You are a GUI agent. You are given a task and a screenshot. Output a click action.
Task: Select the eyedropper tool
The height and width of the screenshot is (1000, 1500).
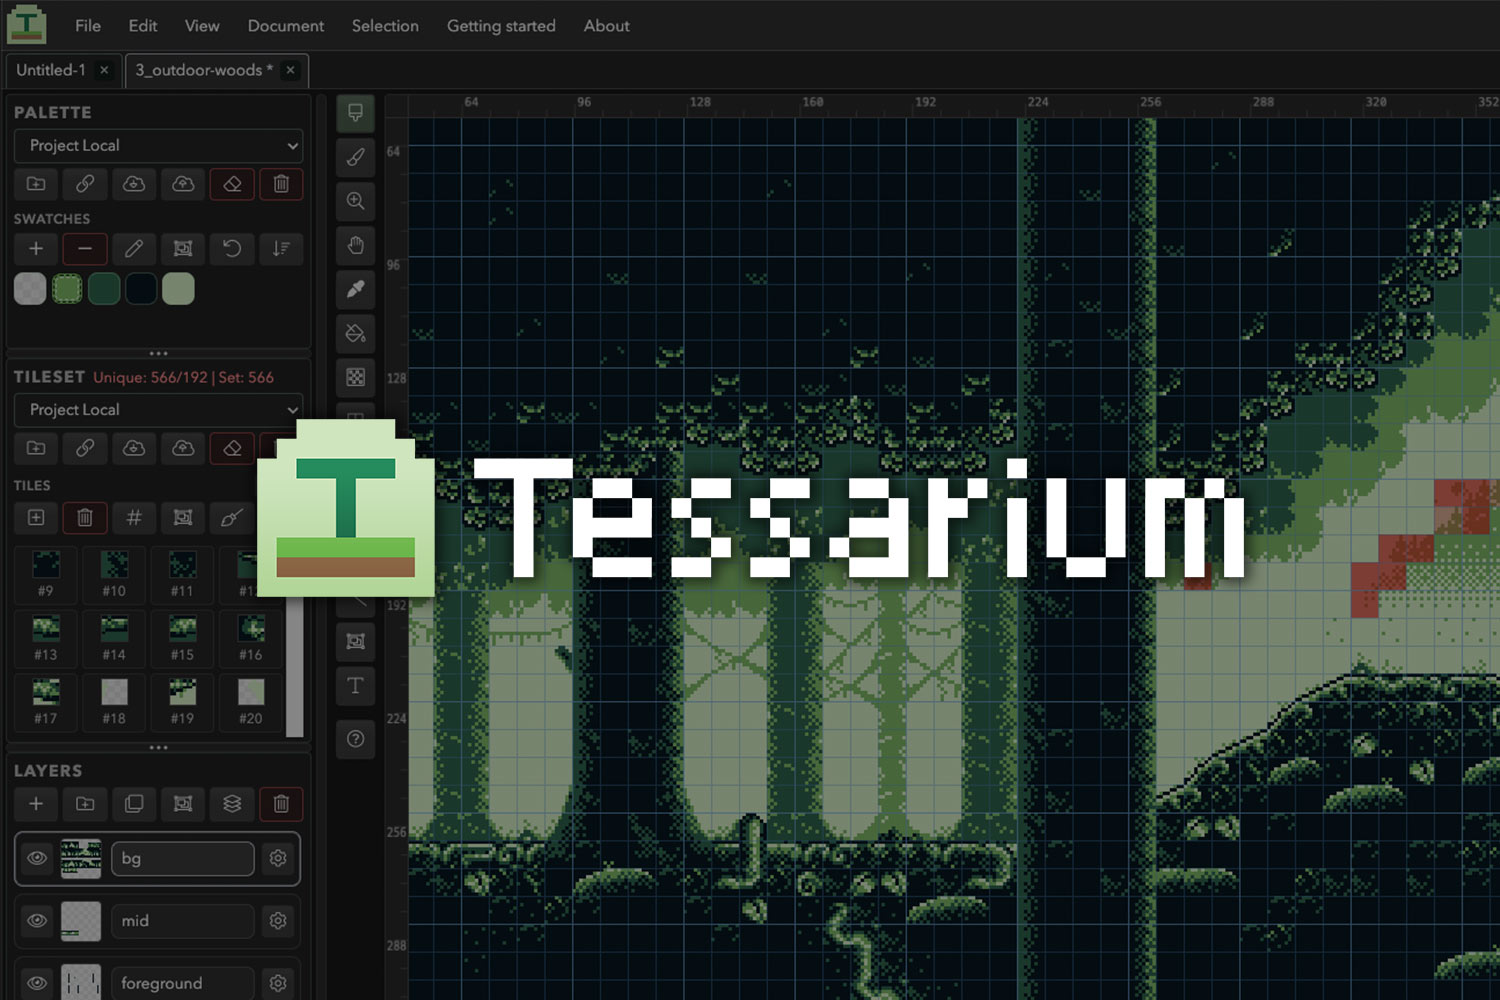coord(355,289)
